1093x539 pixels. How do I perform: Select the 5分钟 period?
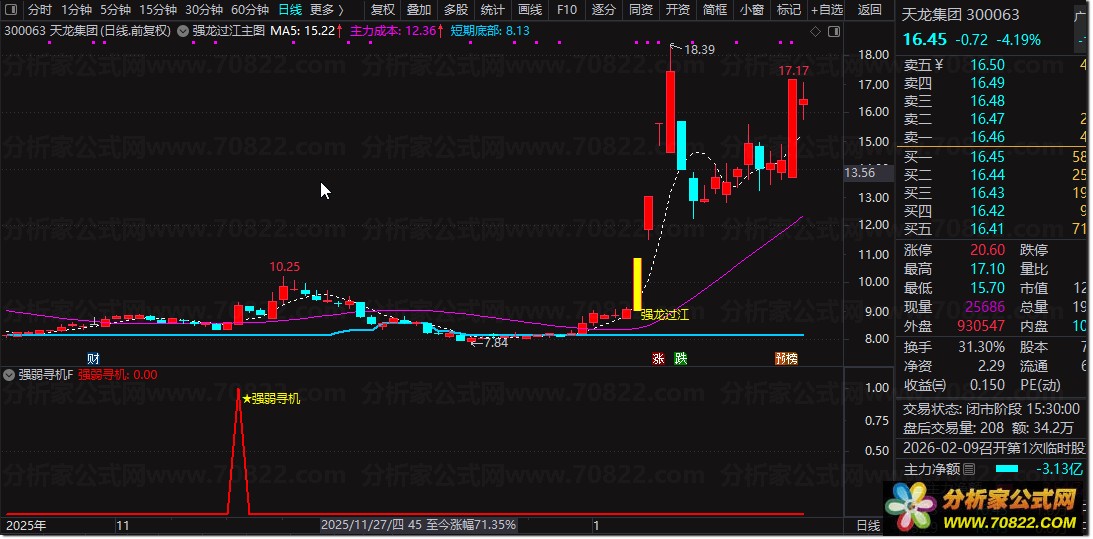[115, 10]
